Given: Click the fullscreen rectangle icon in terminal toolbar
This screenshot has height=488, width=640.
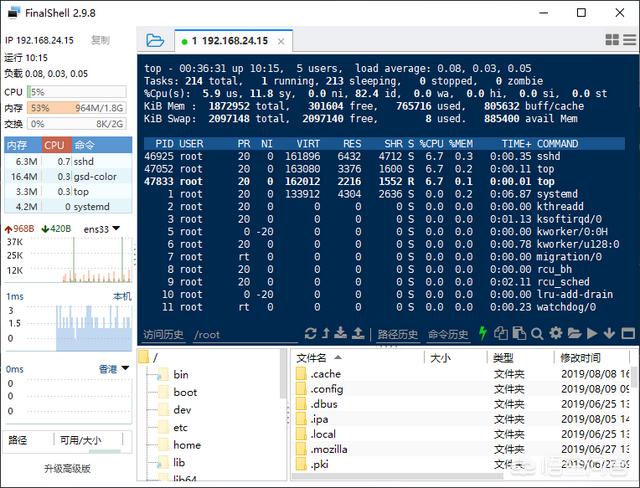Looking at the screenshot, I should pyautogui.click(x=627, y=334).
